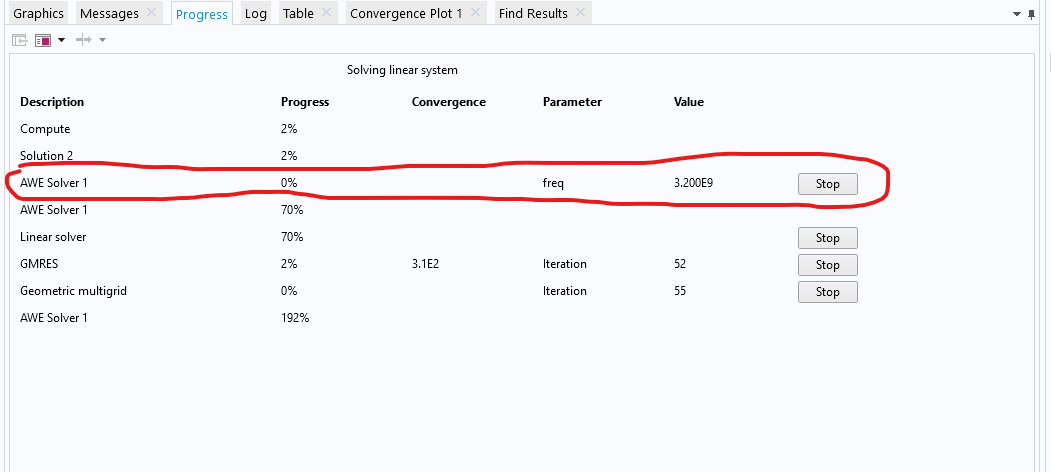Stop the Linear solver
The width and height of the screenshot is (1051, 472).
(x=827, y=238)
